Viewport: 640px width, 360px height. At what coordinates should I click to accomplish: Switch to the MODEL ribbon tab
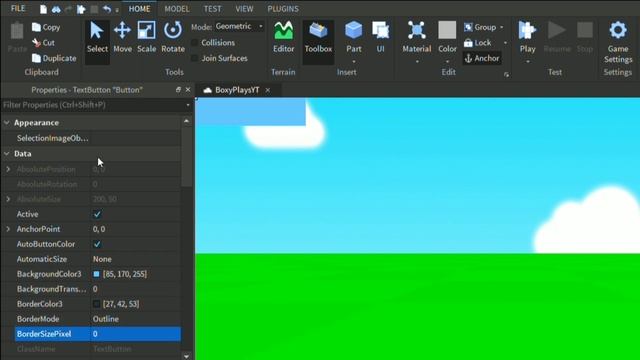pos(177,9)
